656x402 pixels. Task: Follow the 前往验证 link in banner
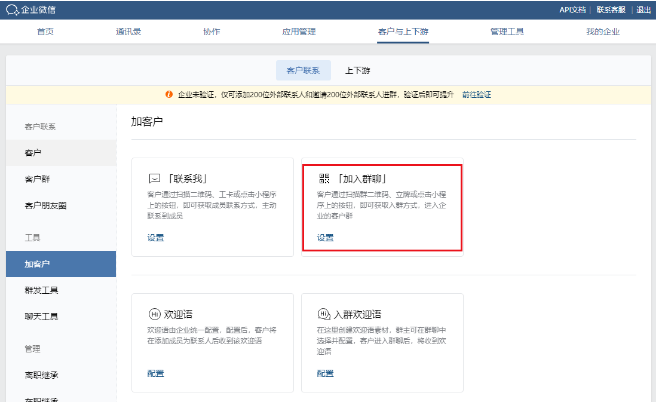pos(475,93)
